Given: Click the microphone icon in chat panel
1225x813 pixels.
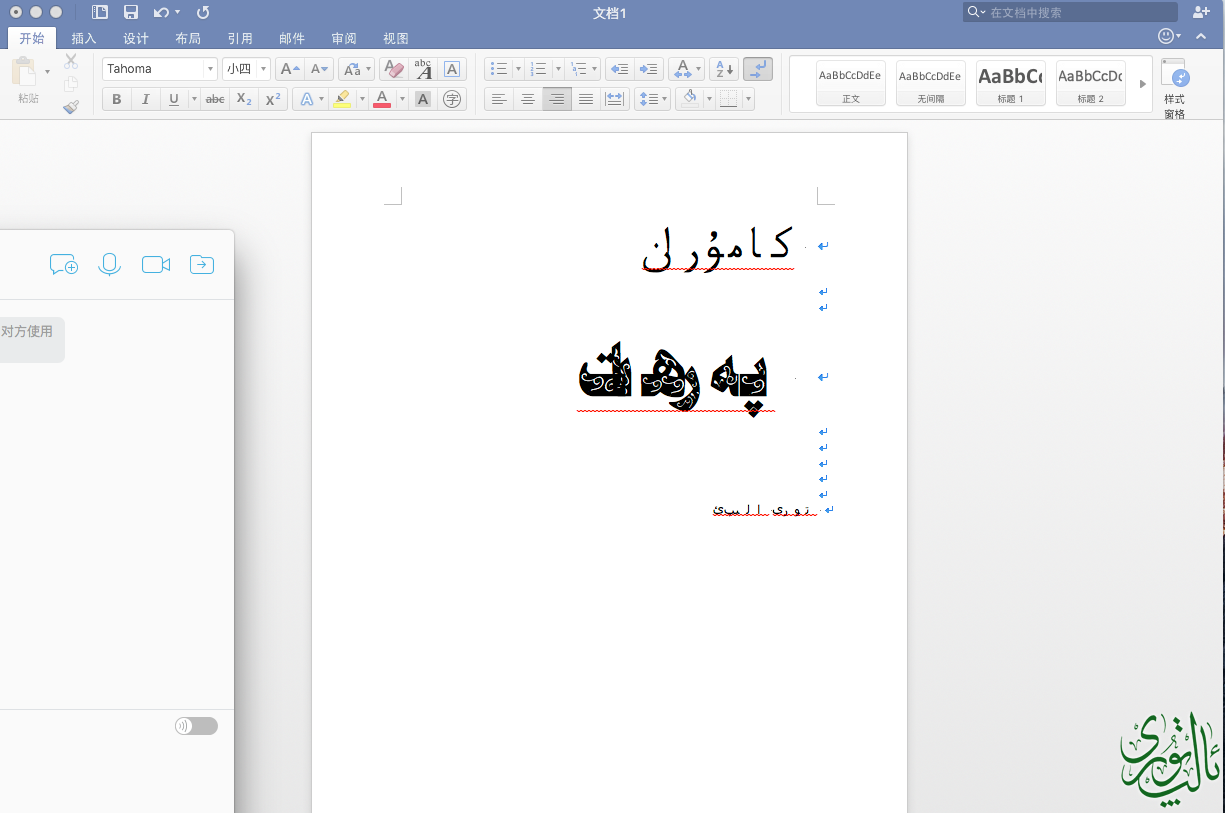Looking at the screenshot, I should coord(110,265).
